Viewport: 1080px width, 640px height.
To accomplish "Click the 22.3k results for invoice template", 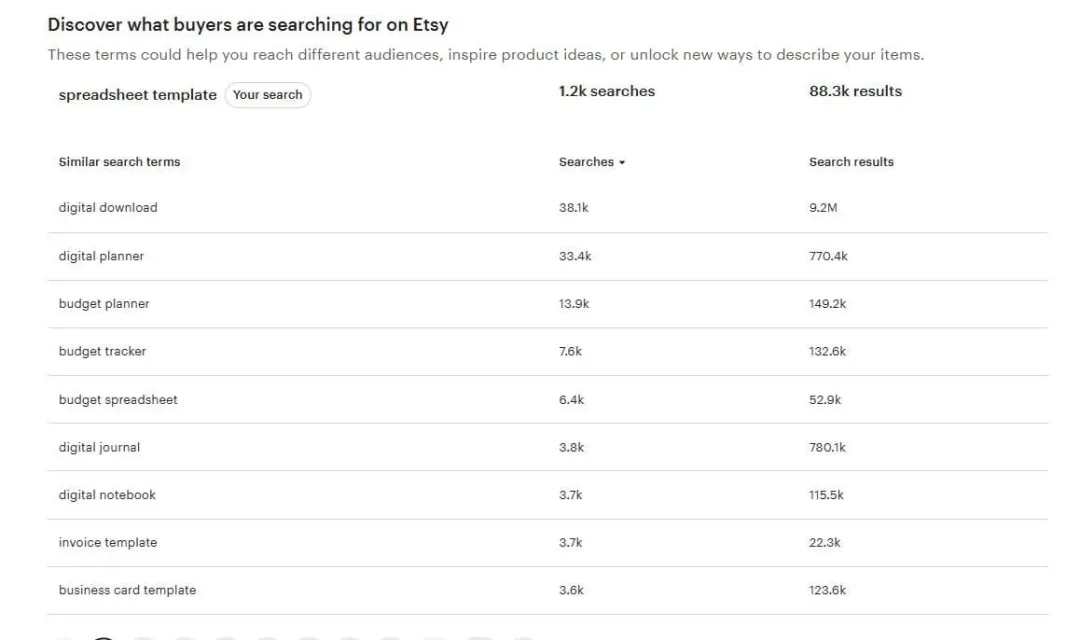I will pos(824,542).
